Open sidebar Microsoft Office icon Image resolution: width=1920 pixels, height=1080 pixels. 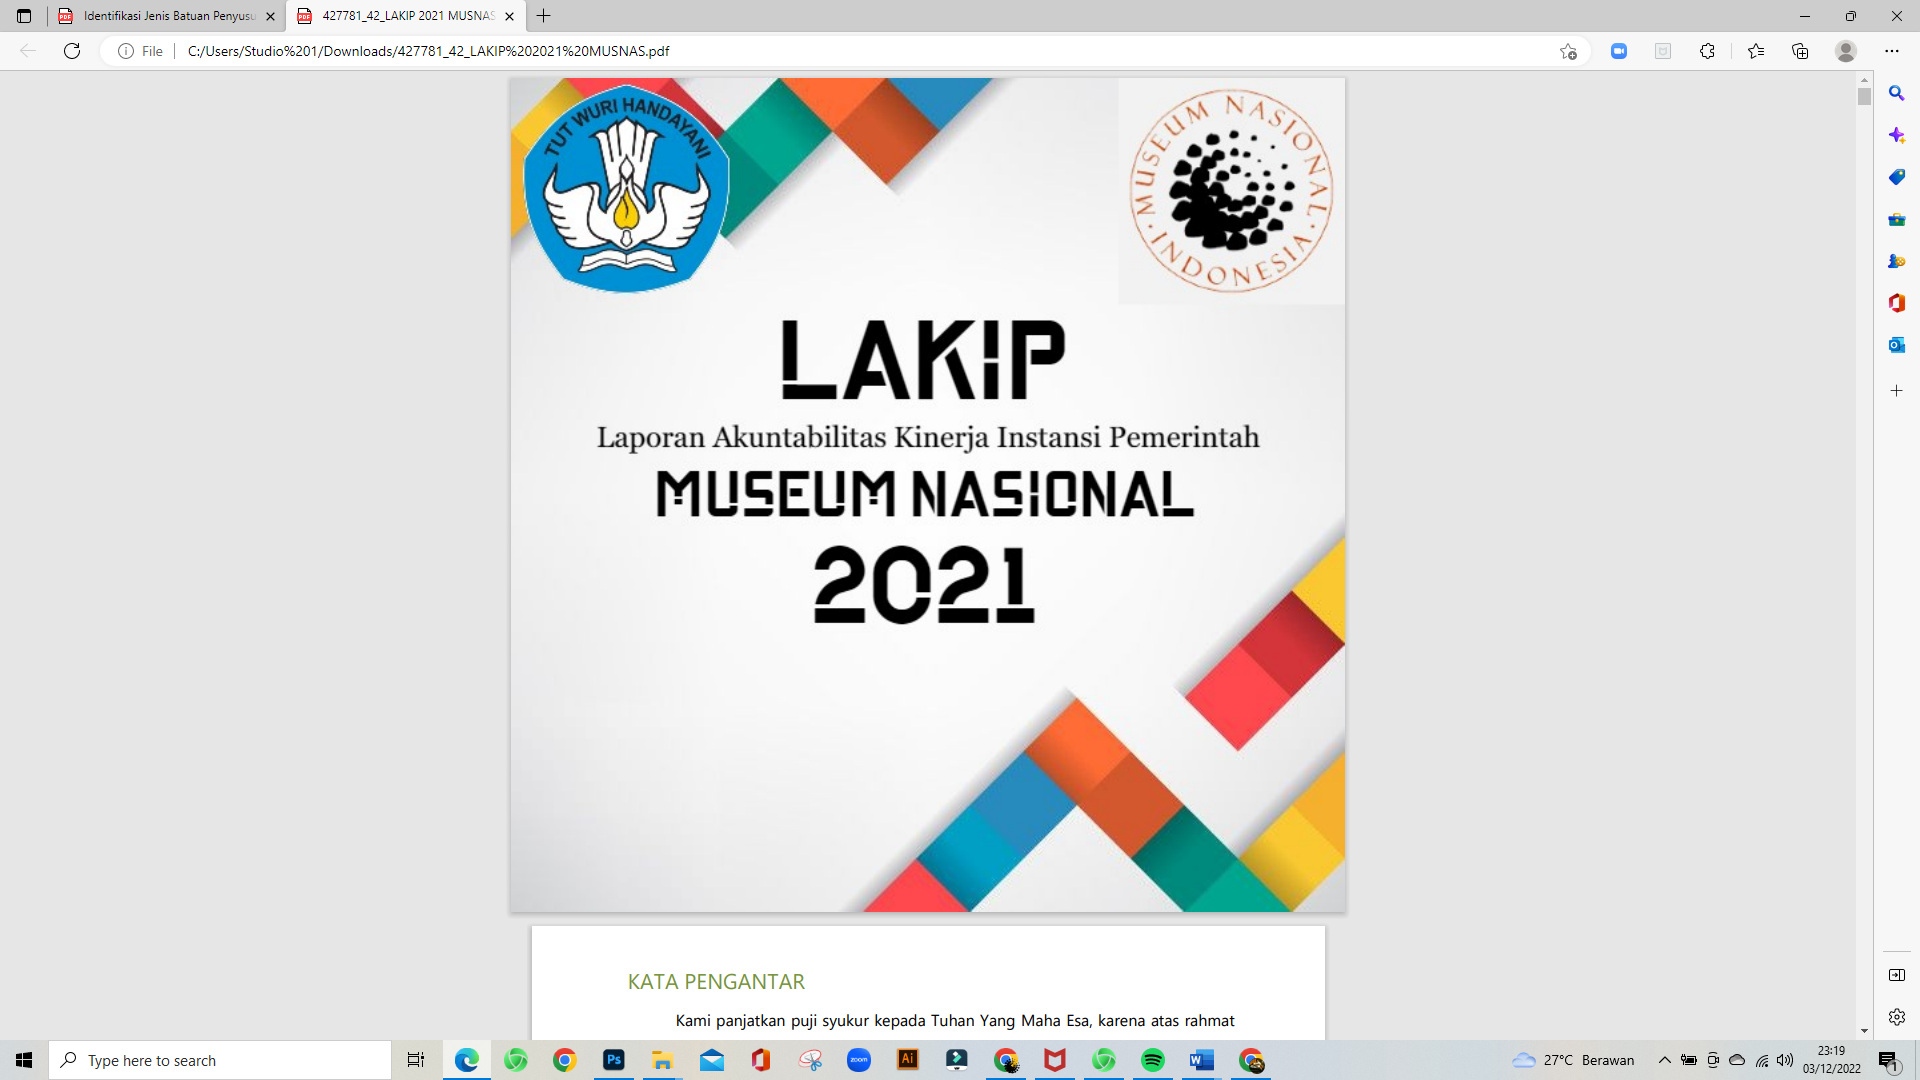1896,303
